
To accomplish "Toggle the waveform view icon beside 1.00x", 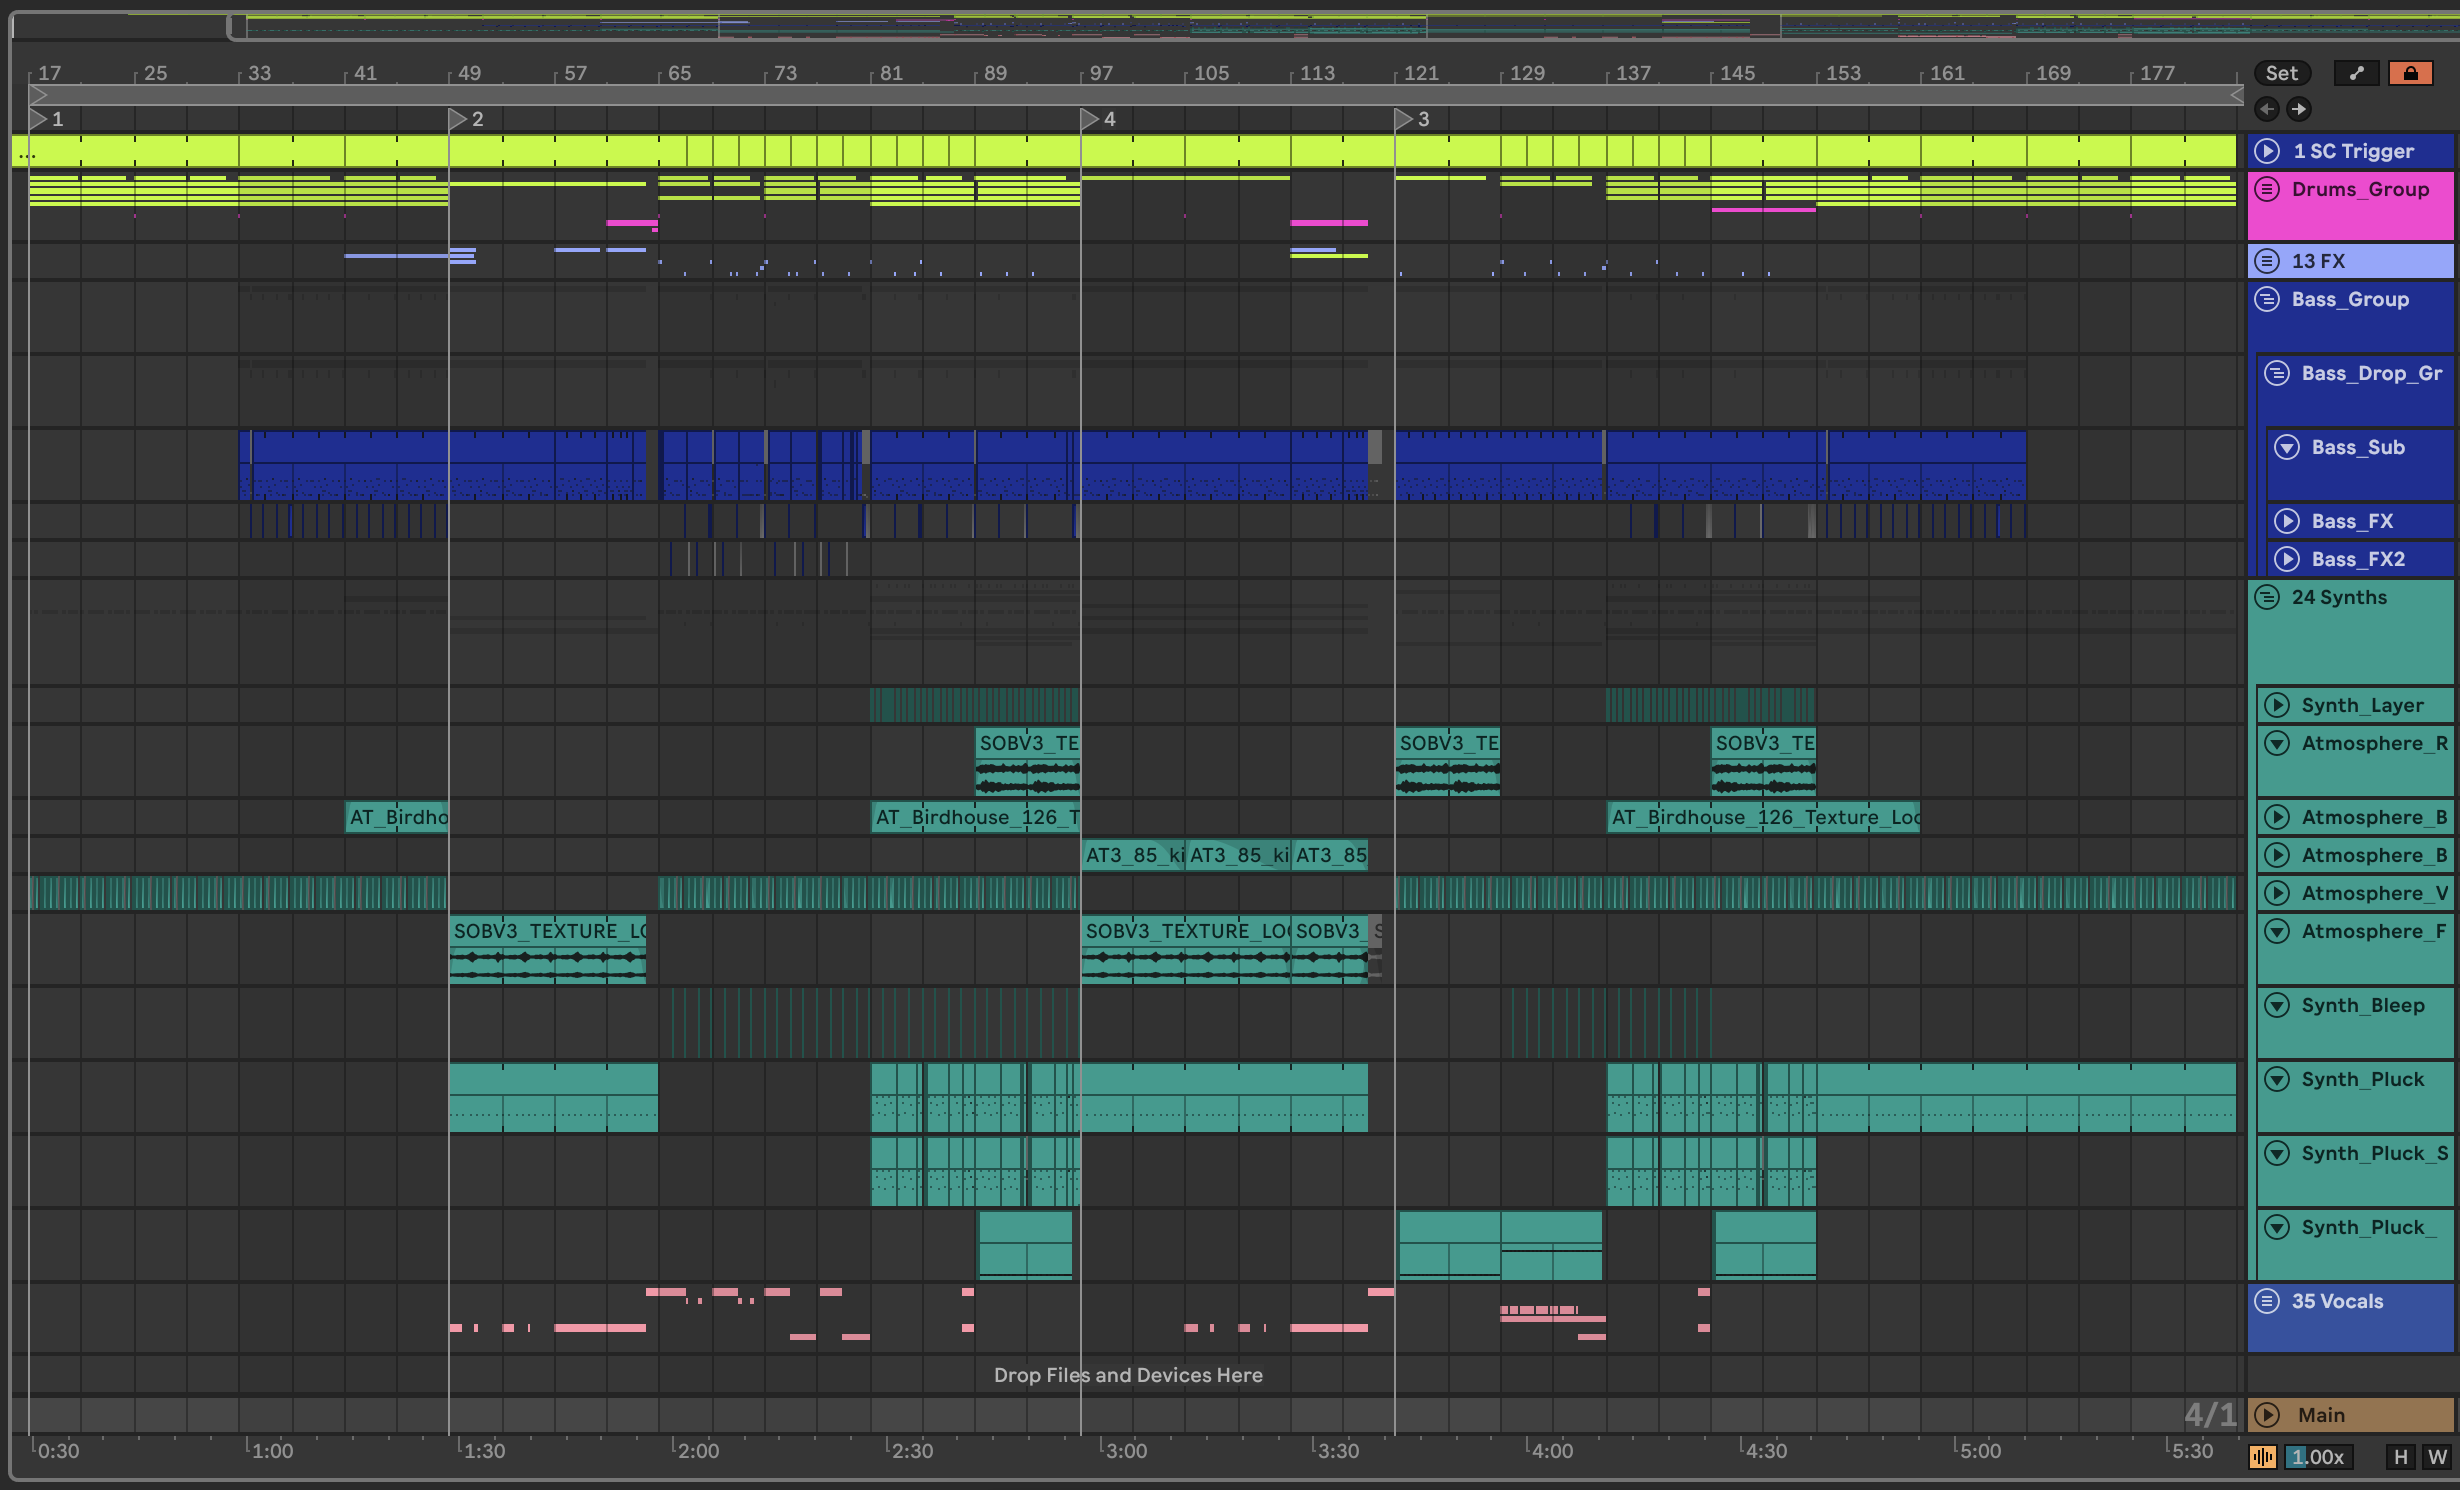I will (x=2263, y=1457).
